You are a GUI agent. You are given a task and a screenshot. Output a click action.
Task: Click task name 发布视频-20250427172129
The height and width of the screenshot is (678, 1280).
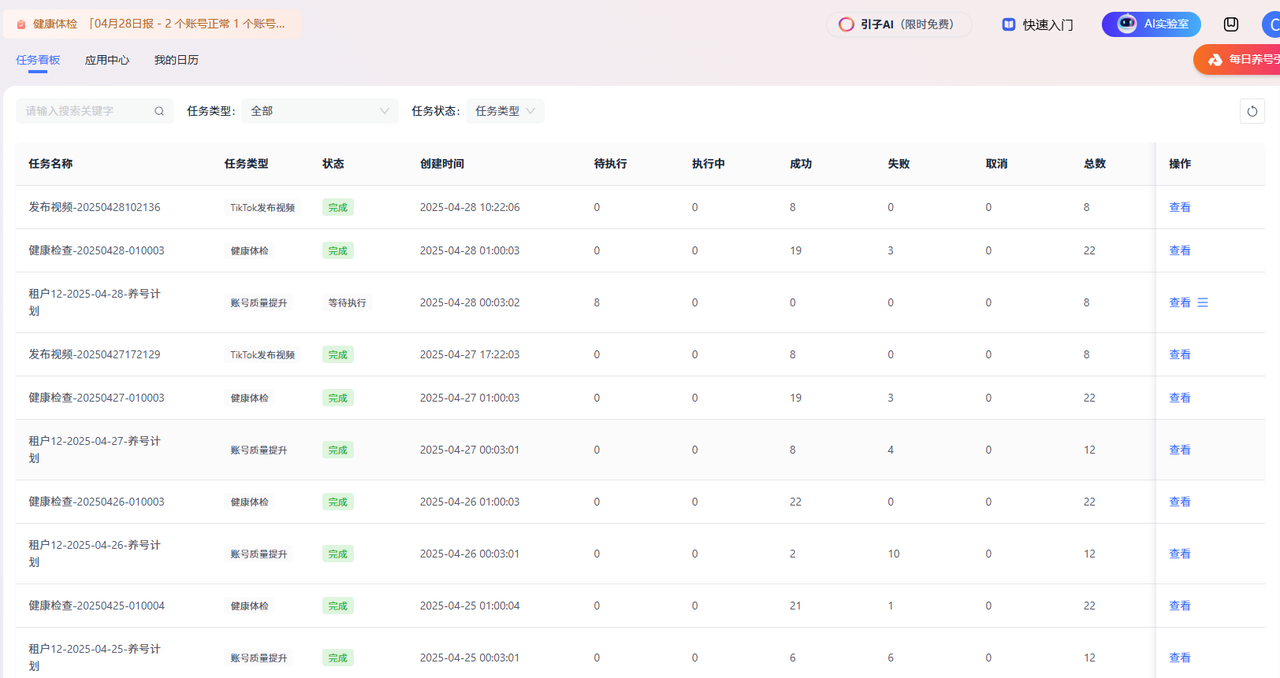(95, 354)
